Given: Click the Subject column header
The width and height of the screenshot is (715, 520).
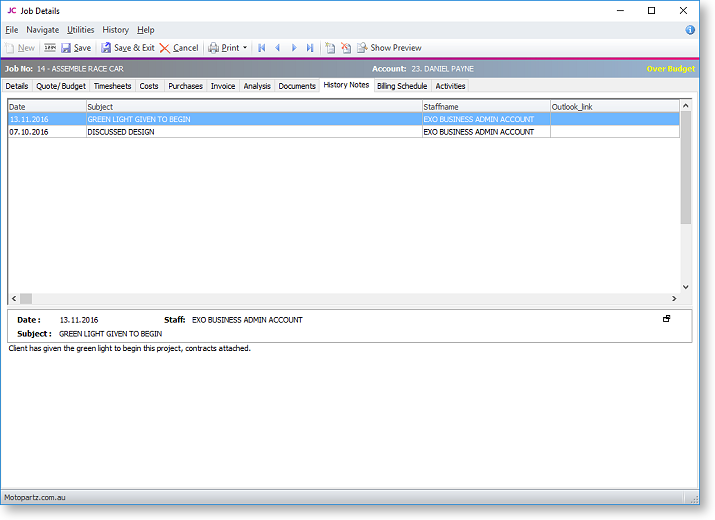Looking at the screenshot, I should [x=254, y=107].
